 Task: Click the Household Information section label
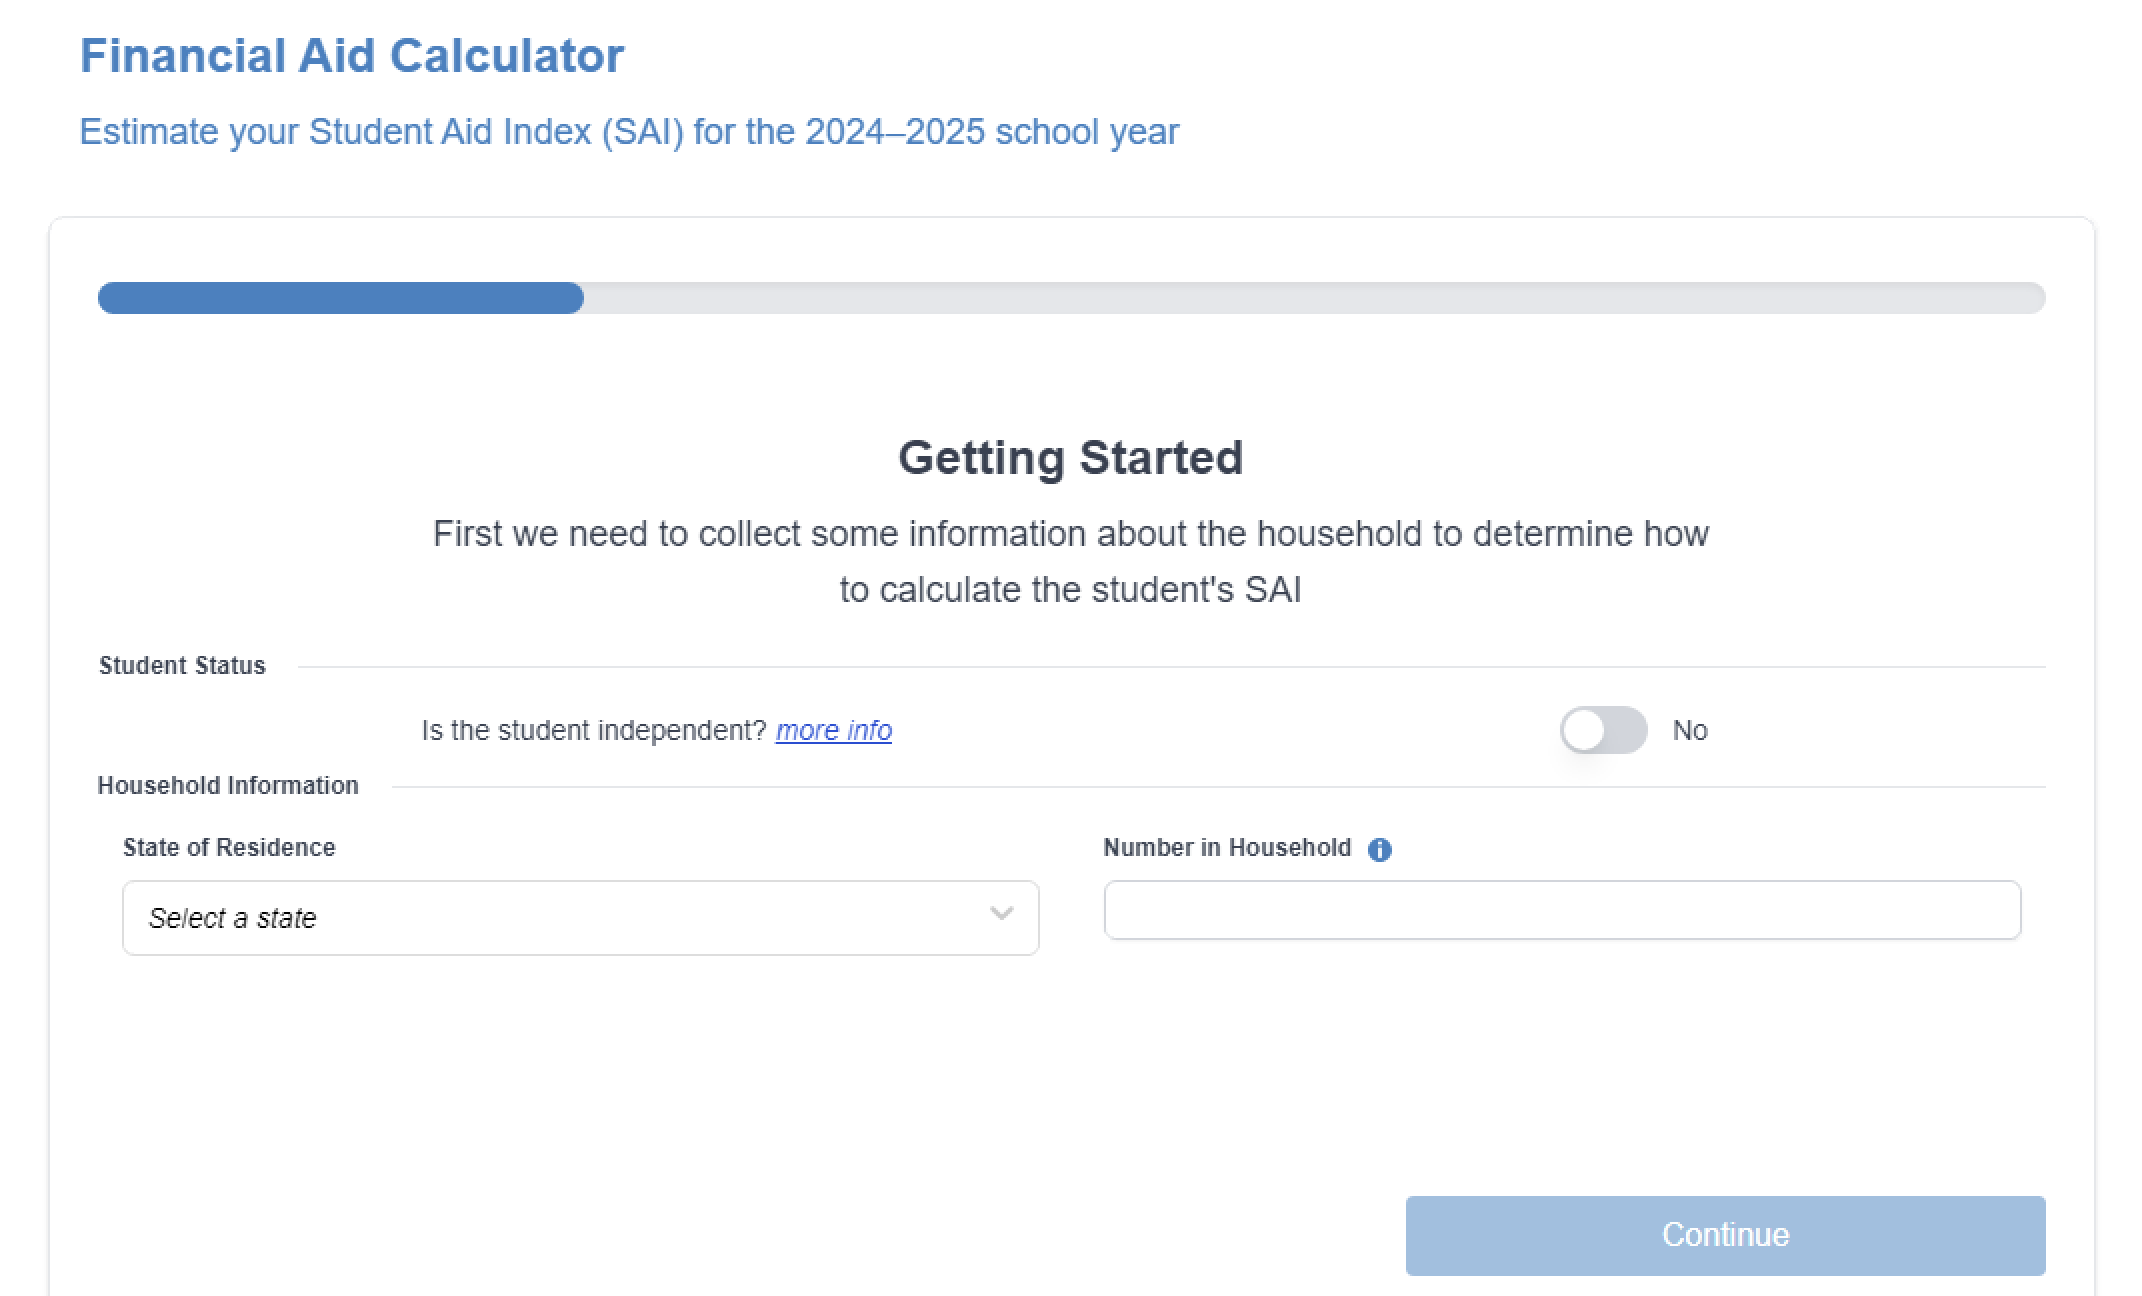point(227,785)
